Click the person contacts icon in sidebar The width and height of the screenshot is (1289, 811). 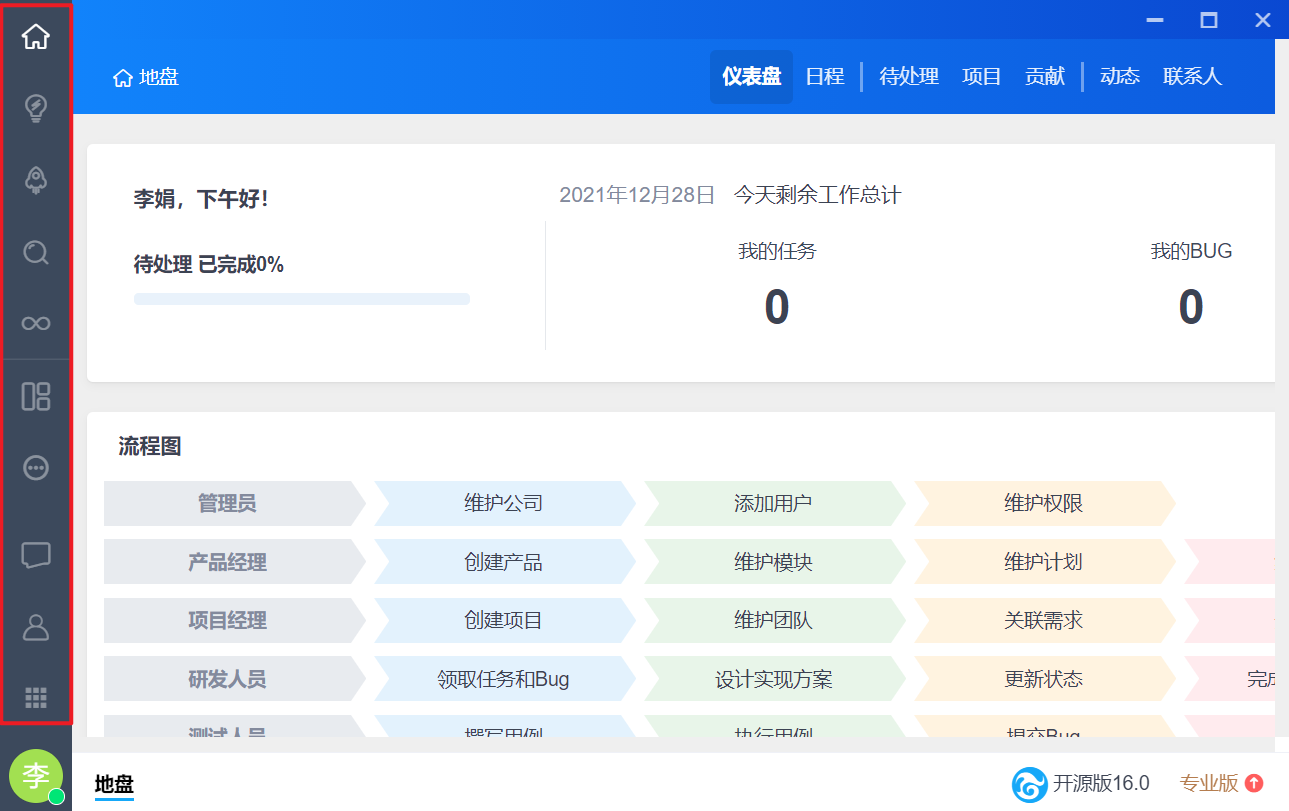36,627
